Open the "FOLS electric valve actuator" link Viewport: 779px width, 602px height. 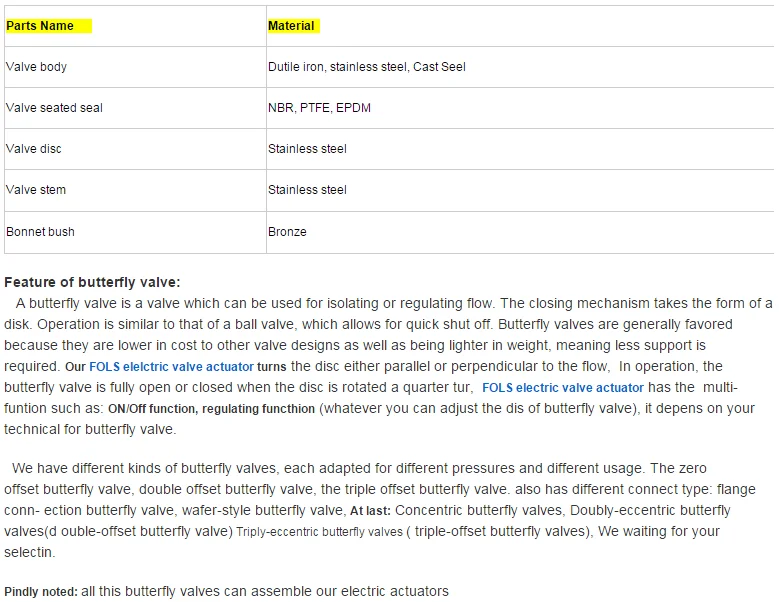562,388
